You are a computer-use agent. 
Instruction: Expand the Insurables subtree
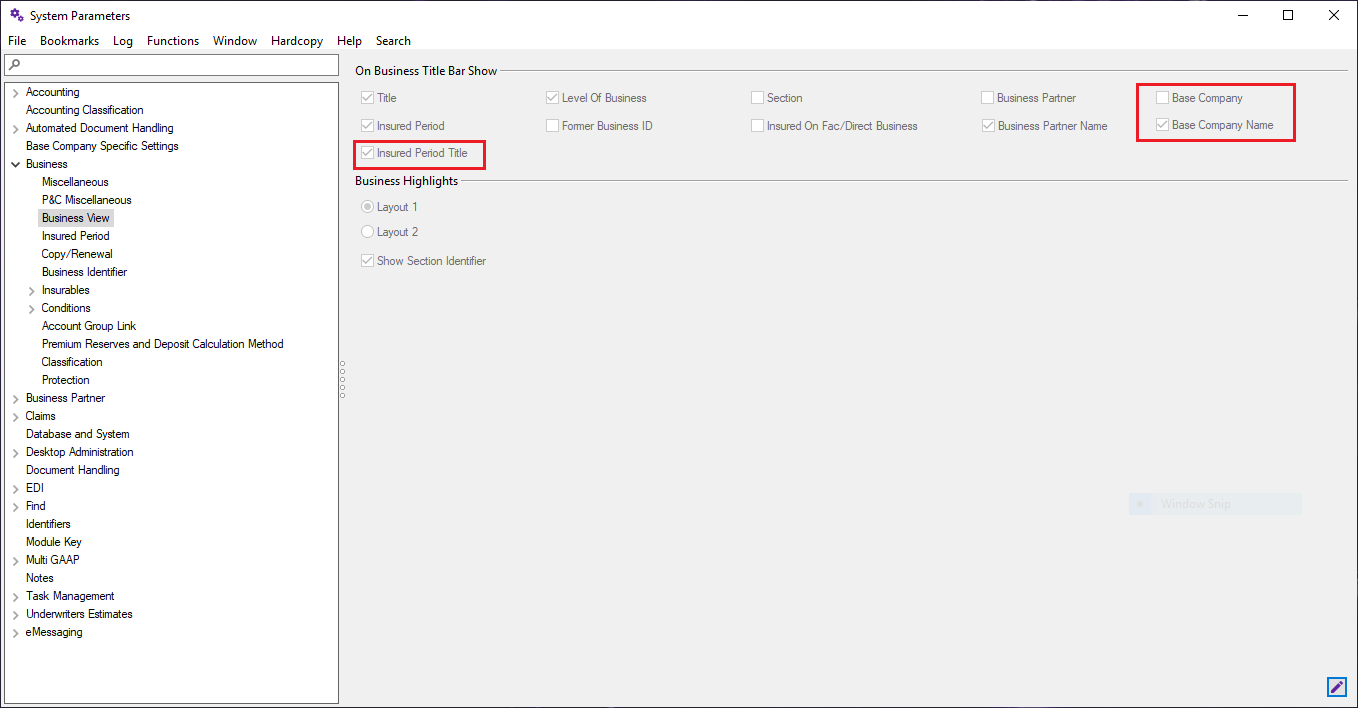tap(31, 291)
